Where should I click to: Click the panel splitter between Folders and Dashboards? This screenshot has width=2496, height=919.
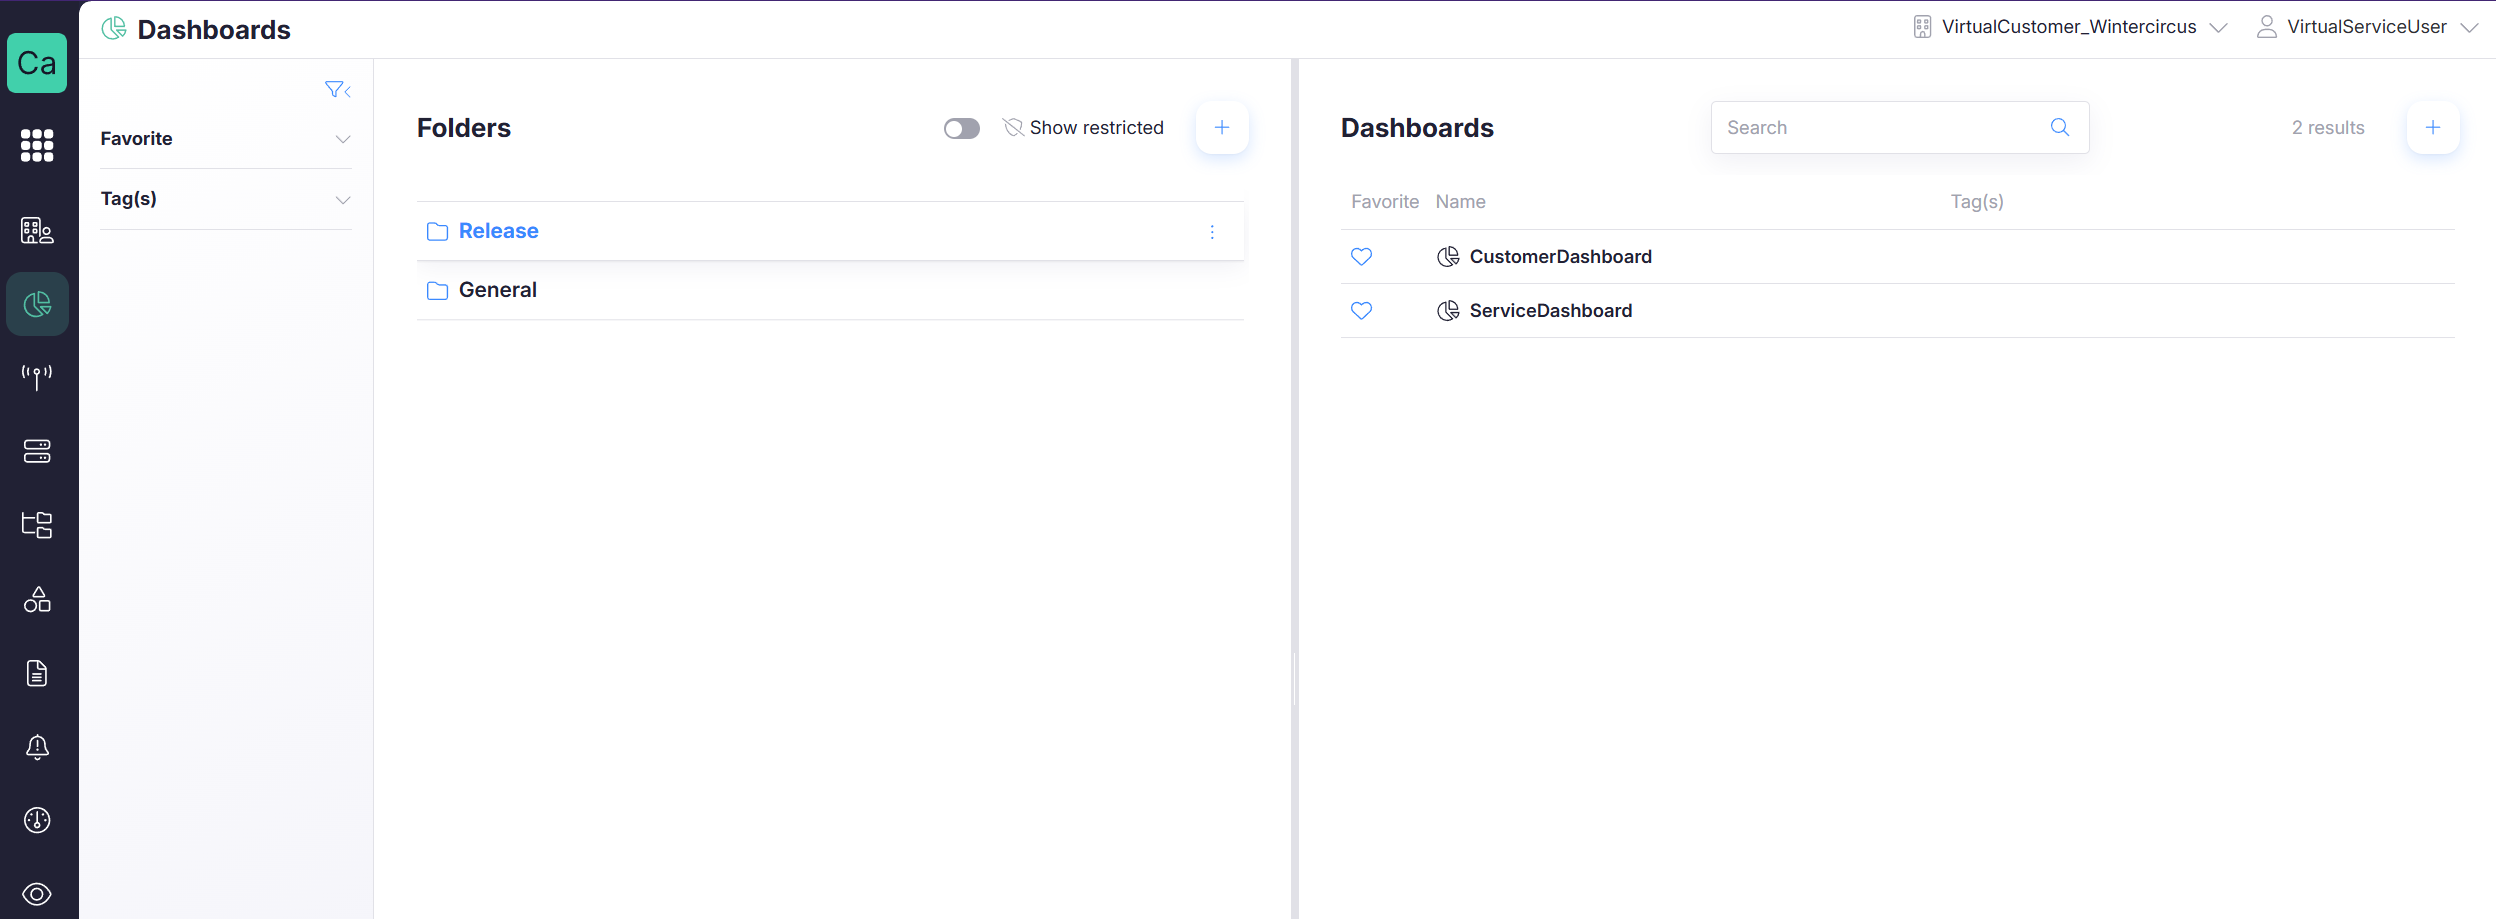pyautogui.click(x=1294, y=489)
